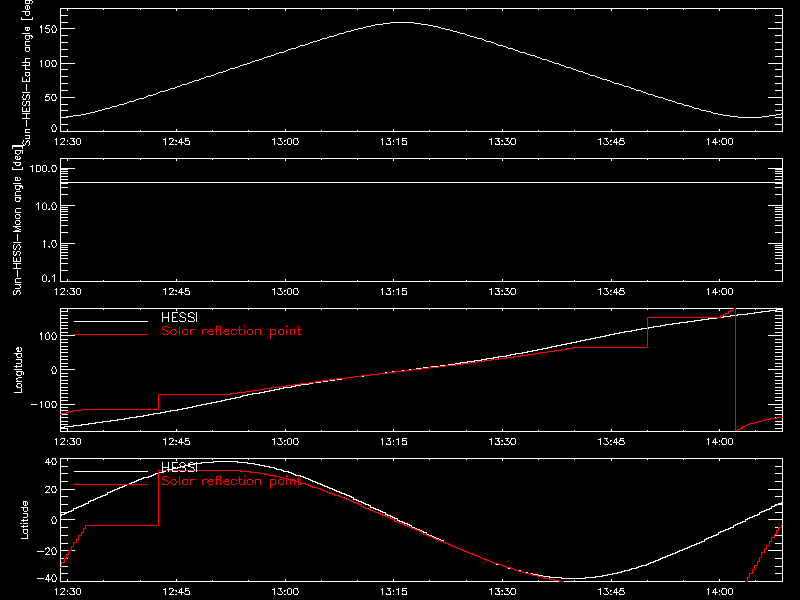Click the Latitude axis label
800x600 pixels.
click(24, 520)
